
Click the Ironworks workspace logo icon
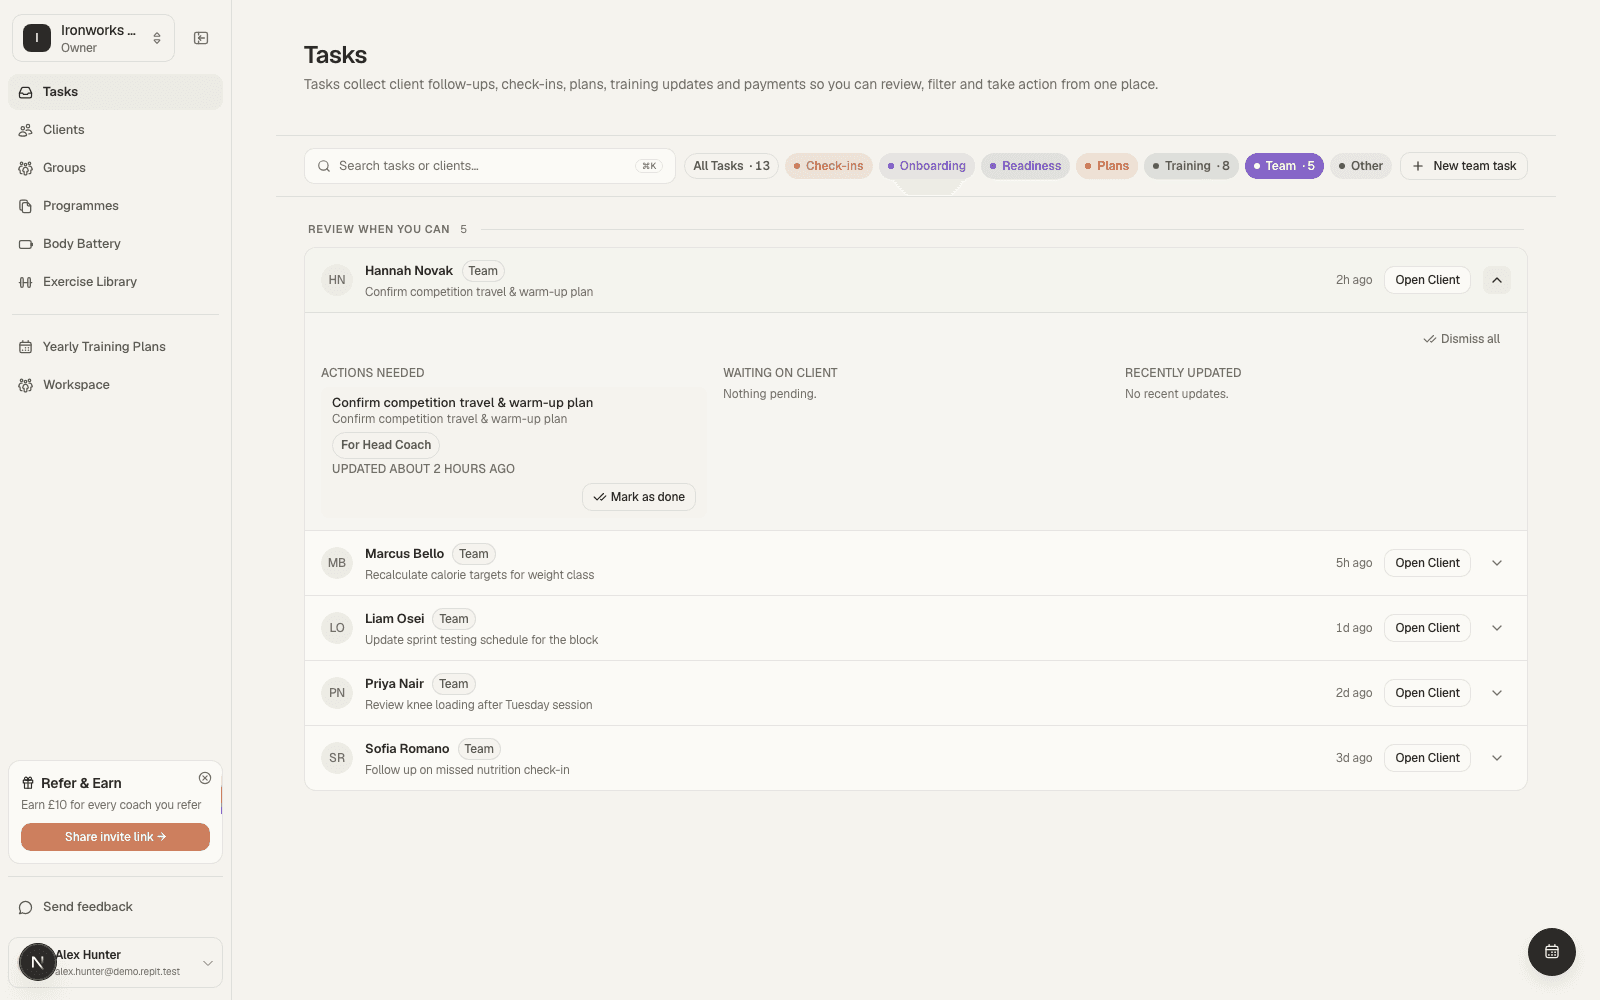(37, 38)
